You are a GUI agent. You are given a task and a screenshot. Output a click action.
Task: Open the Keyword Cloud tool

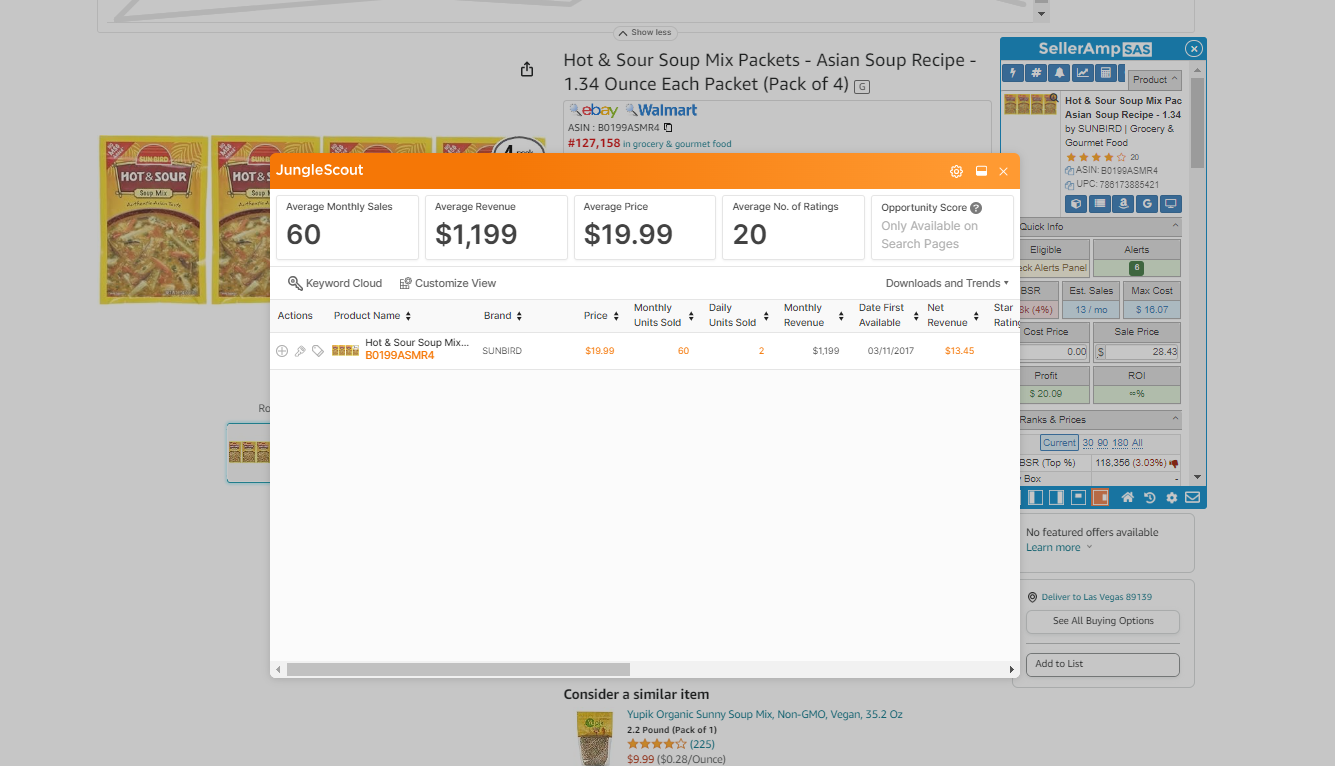click(x=335, y=283)
